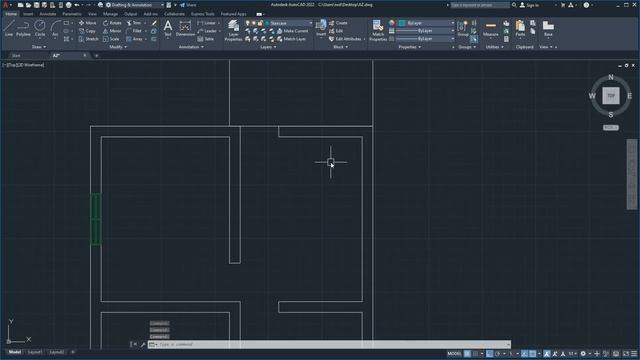Expand the Properties panel
Screen dimensions: 640x360
coord(409,47)
